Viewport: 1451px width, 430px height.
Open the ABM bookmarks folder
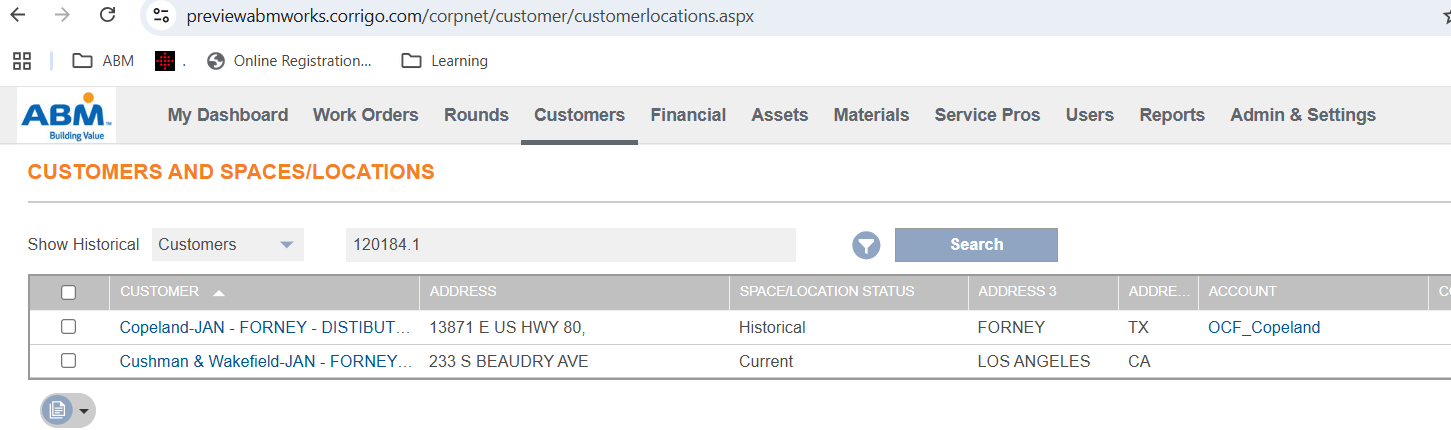[x=103, y=61]
